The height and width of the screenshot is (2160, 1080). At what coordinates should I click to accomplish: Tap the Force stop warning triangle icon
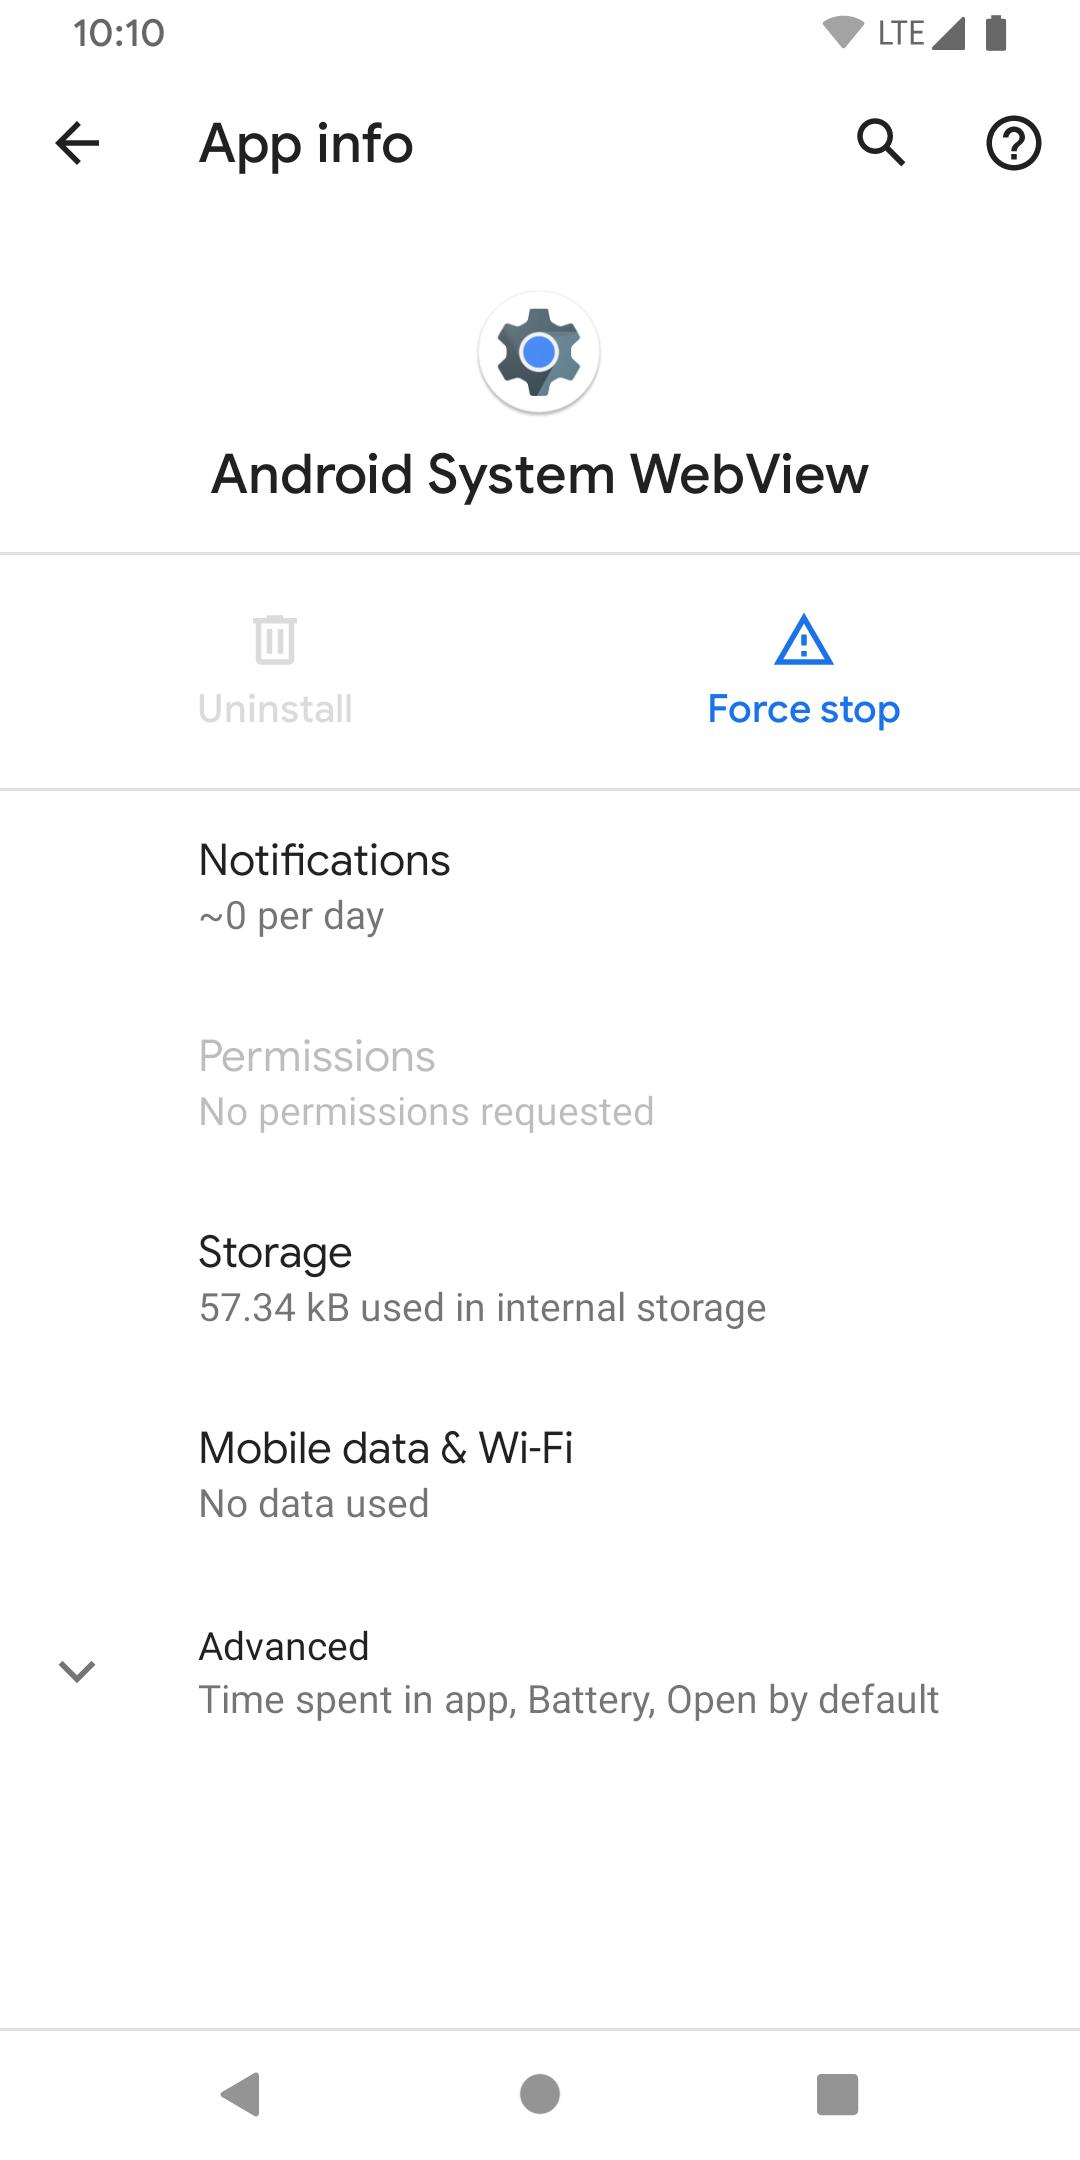[x=804, y=640]
